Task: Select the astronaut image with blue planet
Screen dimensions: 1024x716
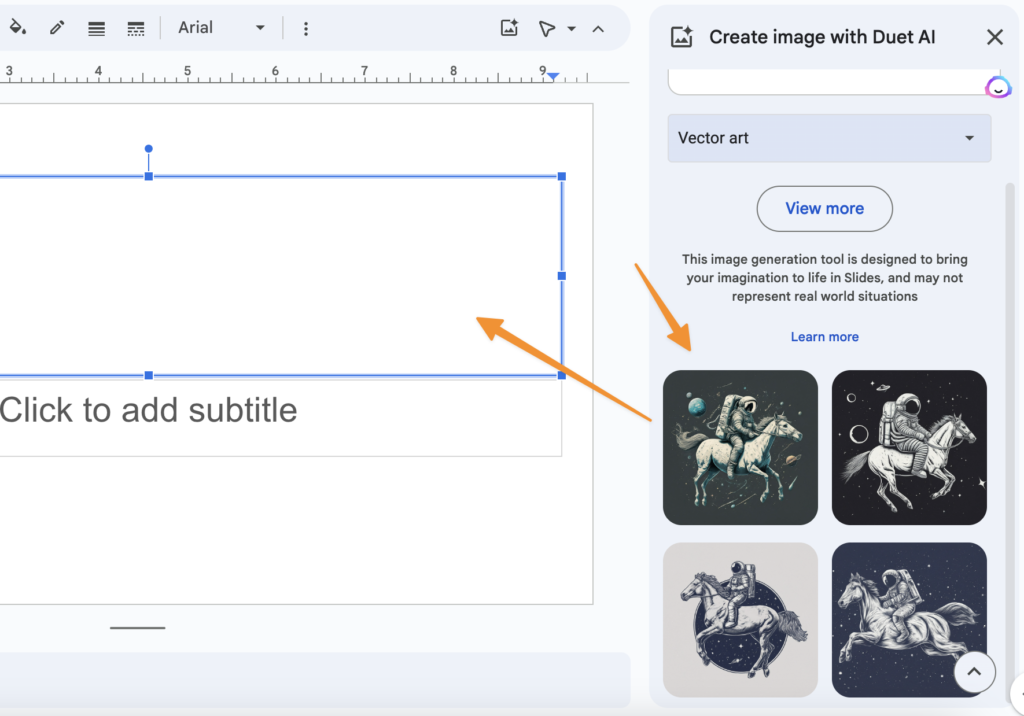Action: (x=740, y=447)
